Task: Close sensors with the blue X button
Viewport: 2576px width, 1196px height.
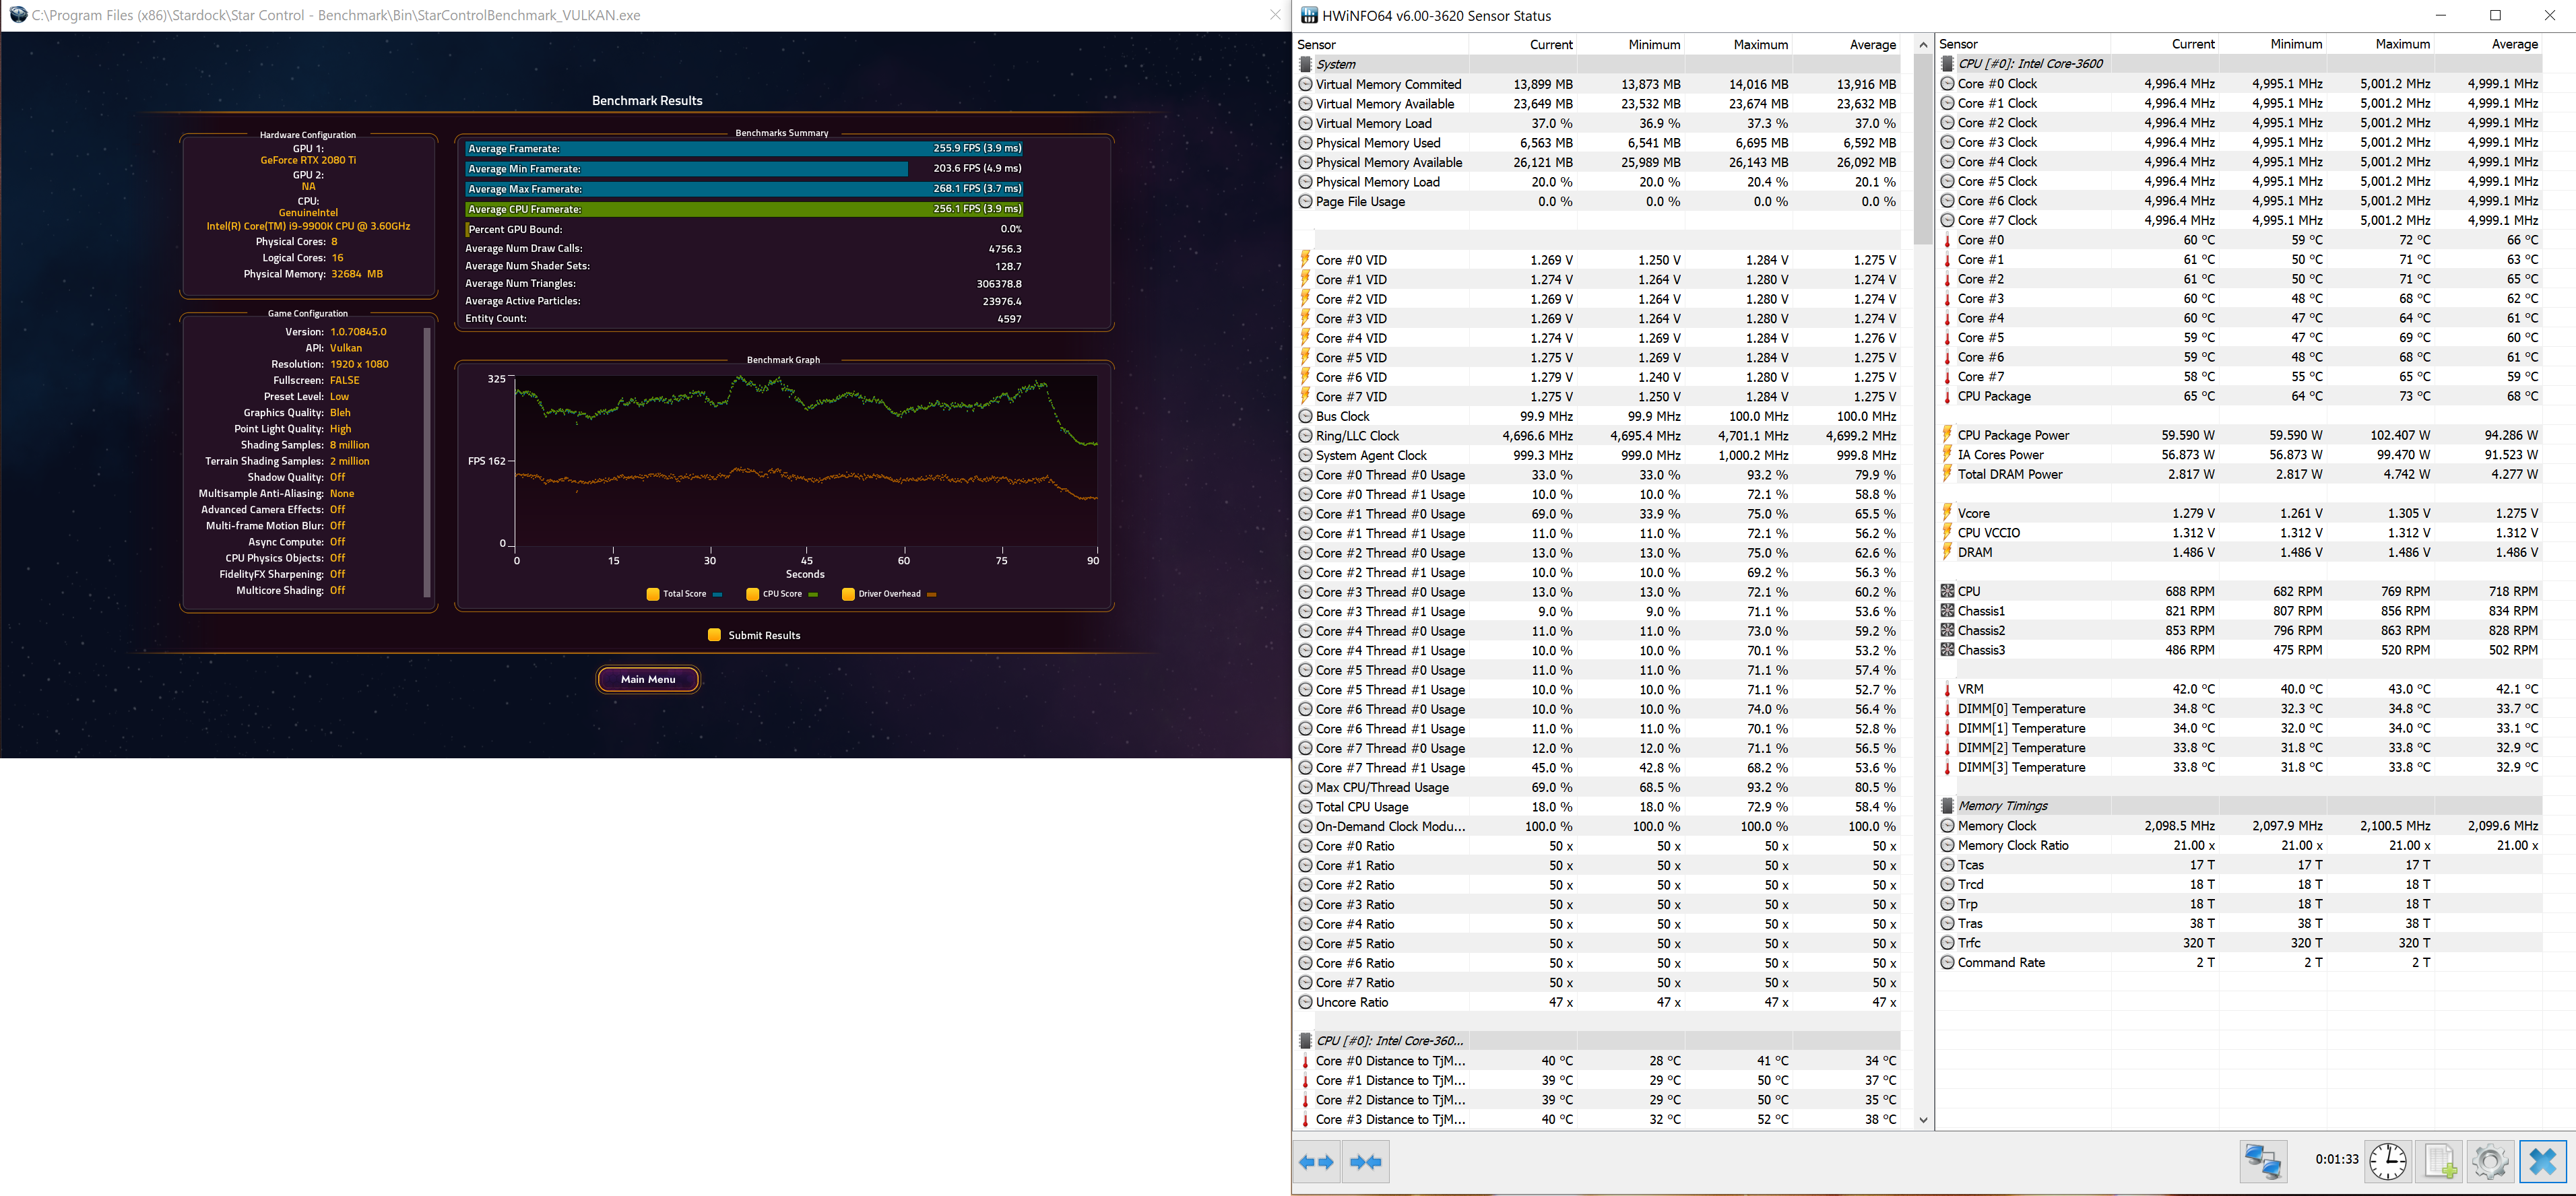Action: tap(2542, 1162)
